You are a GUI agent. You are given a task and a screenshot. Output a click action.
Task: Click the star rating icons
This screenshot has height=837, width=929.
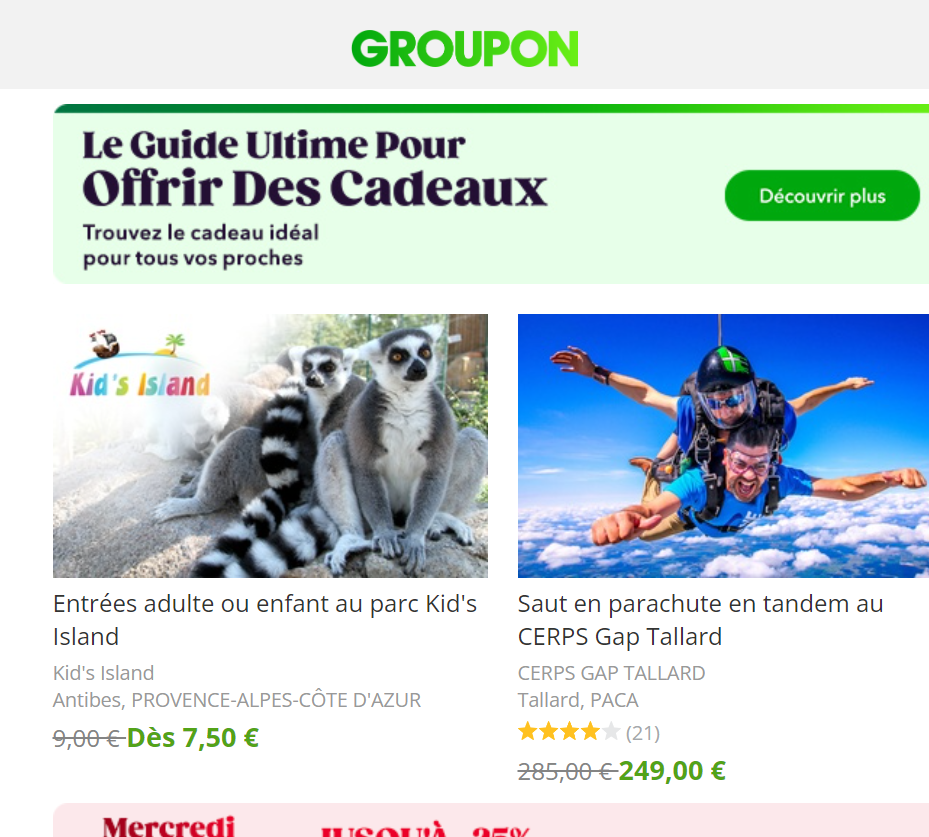pos(569,732)
